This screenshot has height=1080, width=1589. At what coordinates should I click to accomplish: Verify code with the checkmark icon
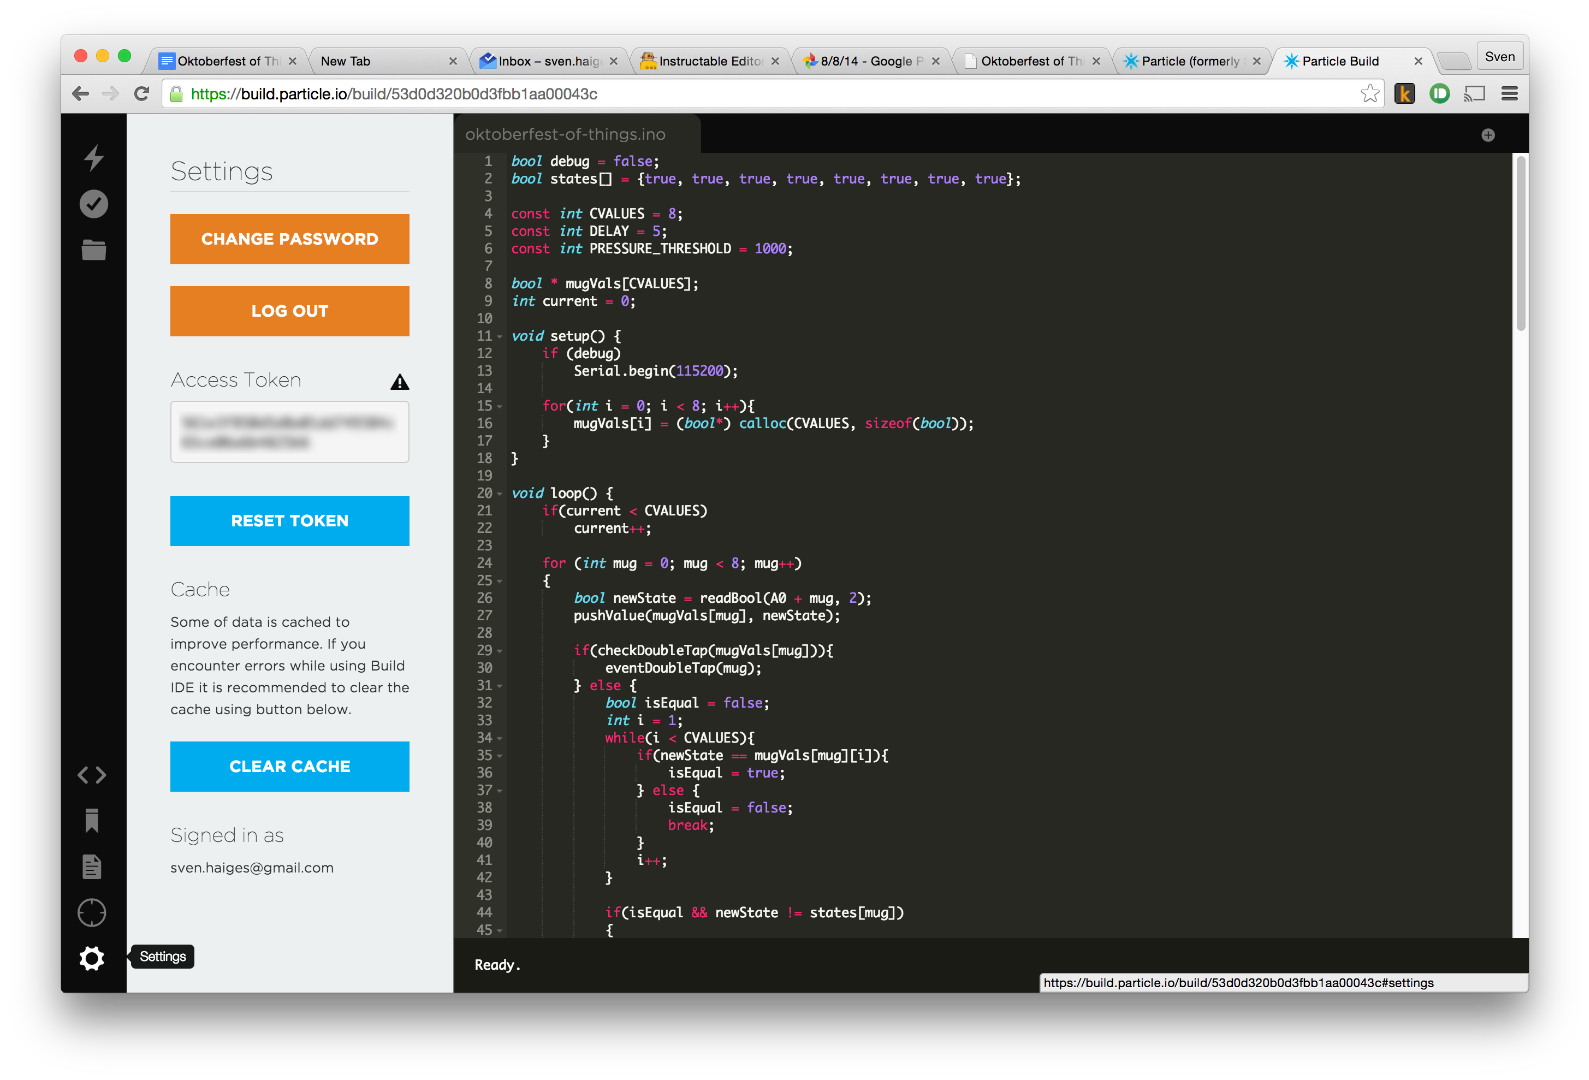pyautogui.click(x=94, y=204)
